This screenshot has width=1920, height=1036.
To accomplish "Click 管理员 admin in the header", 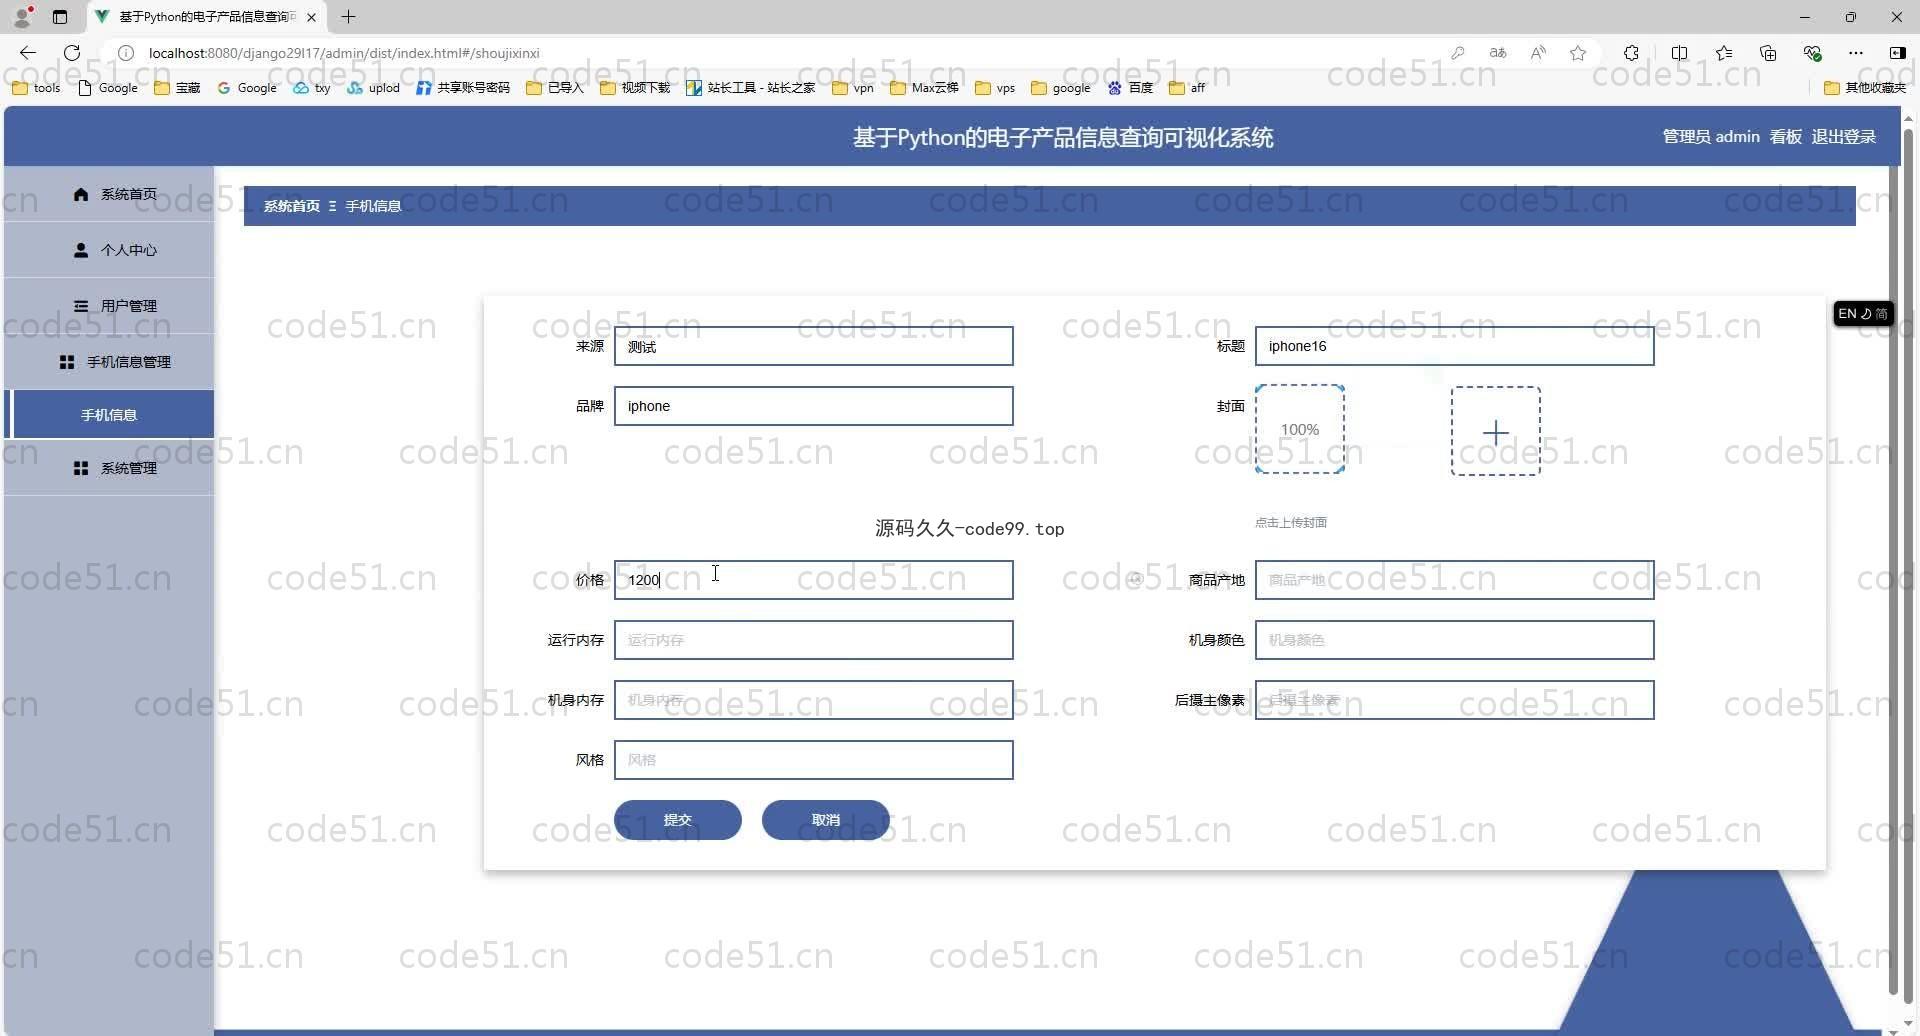I will (x=1711, y=137).
